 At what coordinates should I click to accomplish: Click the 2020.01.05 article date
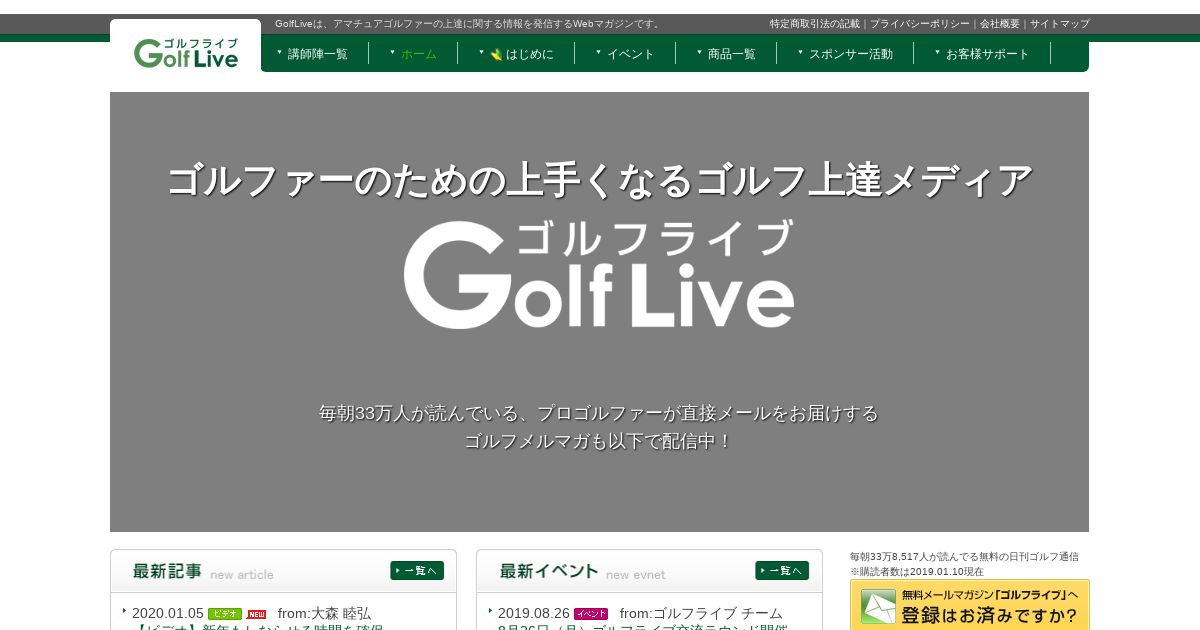pos(168,613)
